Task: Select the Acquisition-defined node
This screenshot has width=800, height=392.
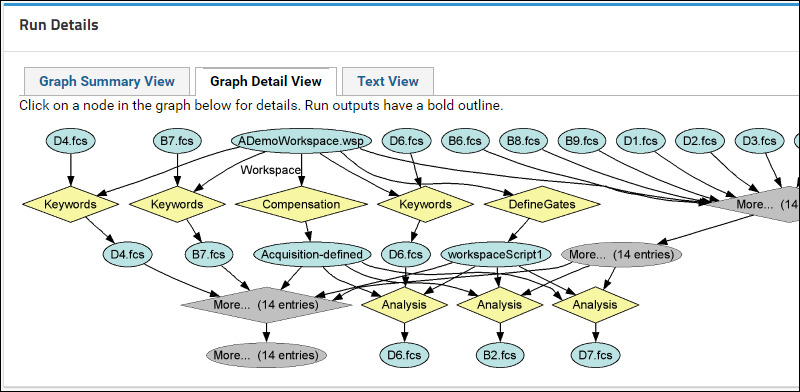Action: coord(312,254)
